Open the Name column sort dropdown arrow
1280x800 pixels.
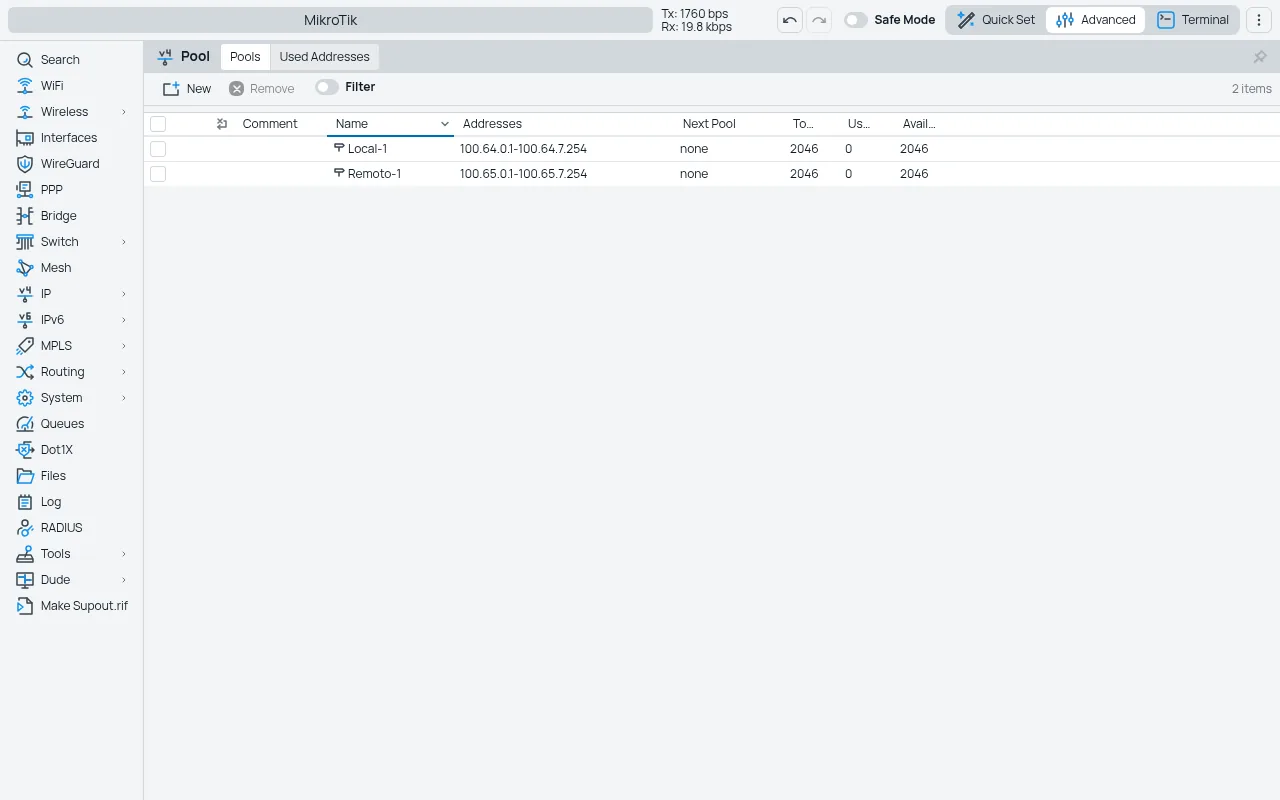click(445, 124)
